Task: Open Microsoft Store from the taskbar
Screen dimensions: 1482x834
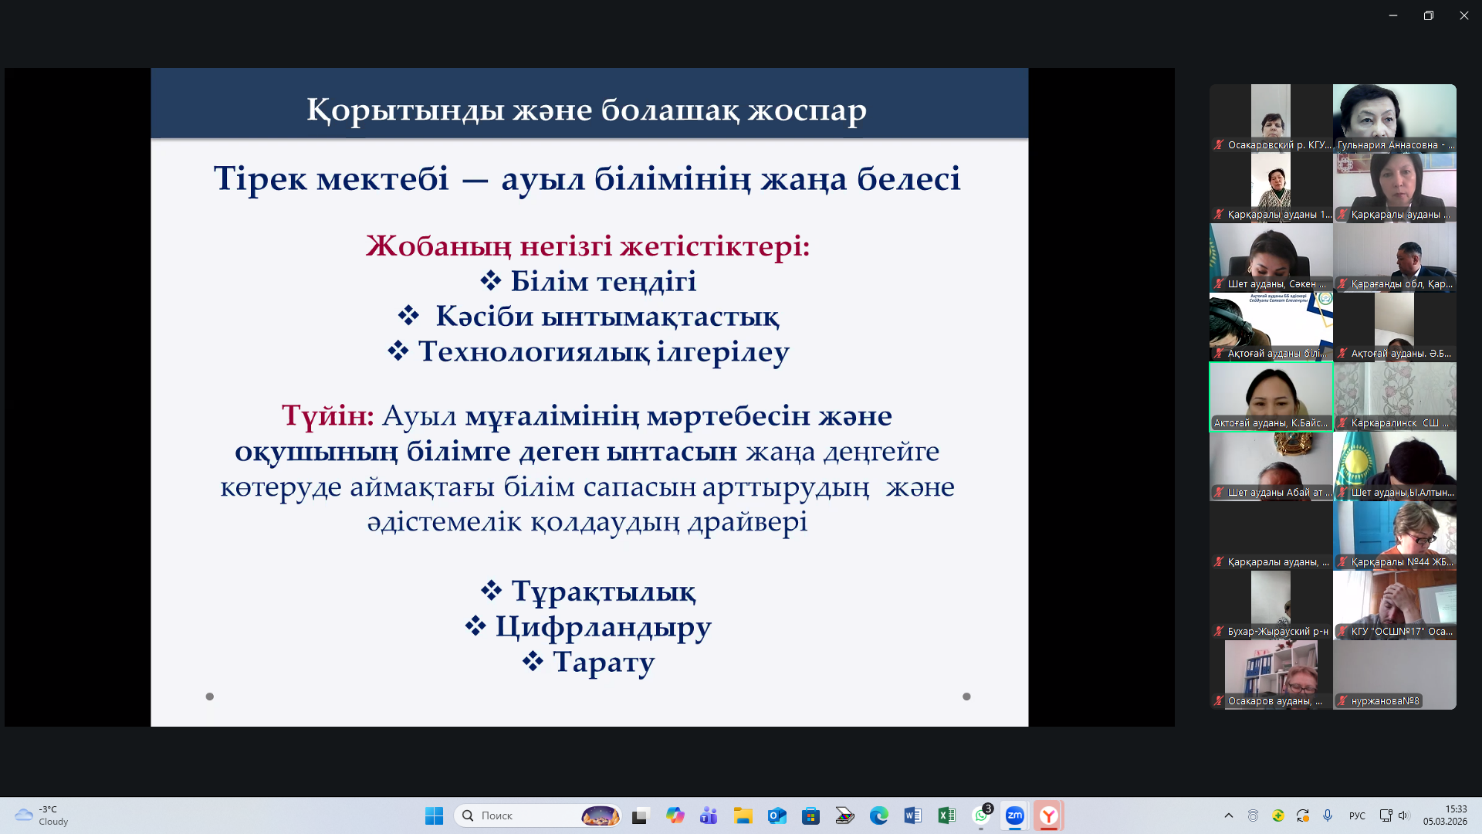Action: click(810, 816)
